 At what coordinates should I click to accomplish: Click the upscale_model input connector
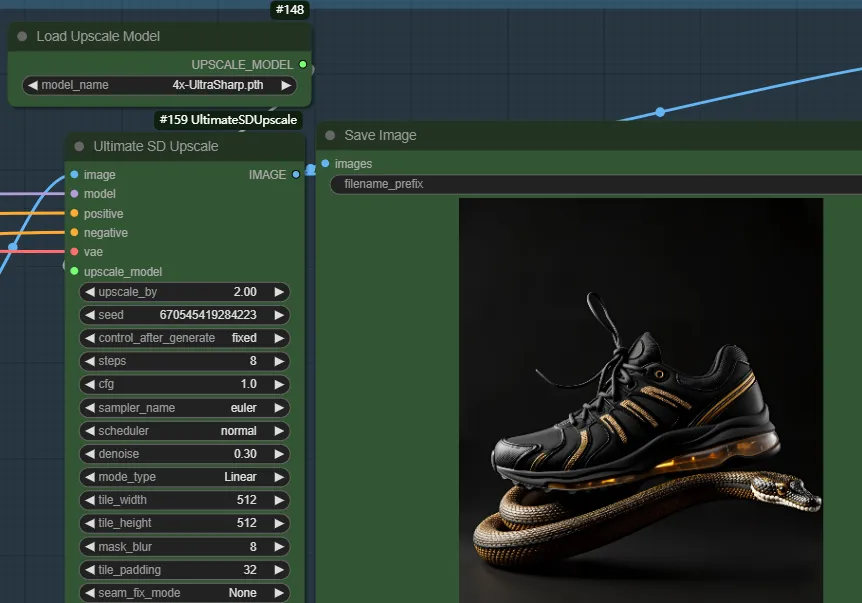pos(74,271)
